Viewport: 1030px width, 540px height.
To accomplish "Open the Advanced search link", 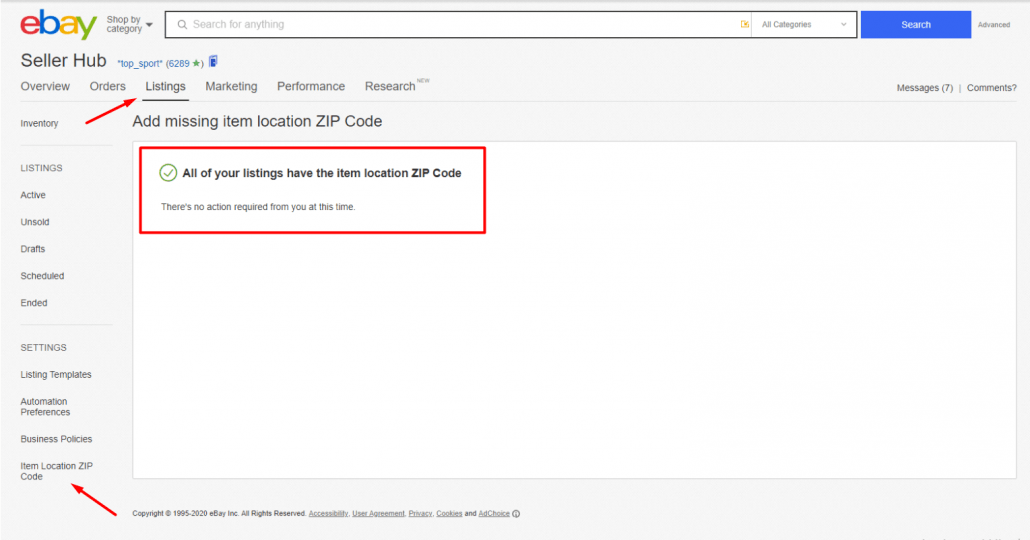I will point(993,25).
